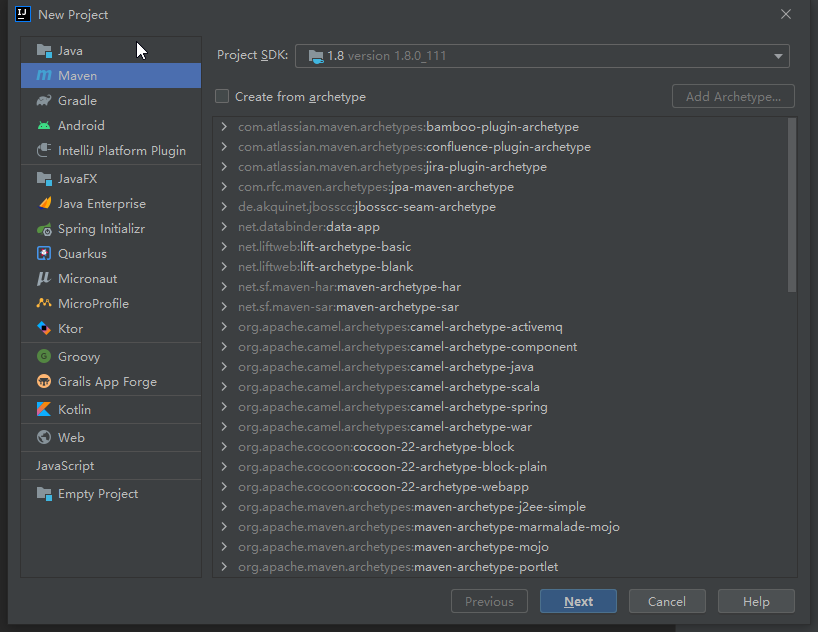Expand confluence-plugin-archetype entry
Image resolution: width=818 pixels, height=632 pixels.
tap(224, 147)
